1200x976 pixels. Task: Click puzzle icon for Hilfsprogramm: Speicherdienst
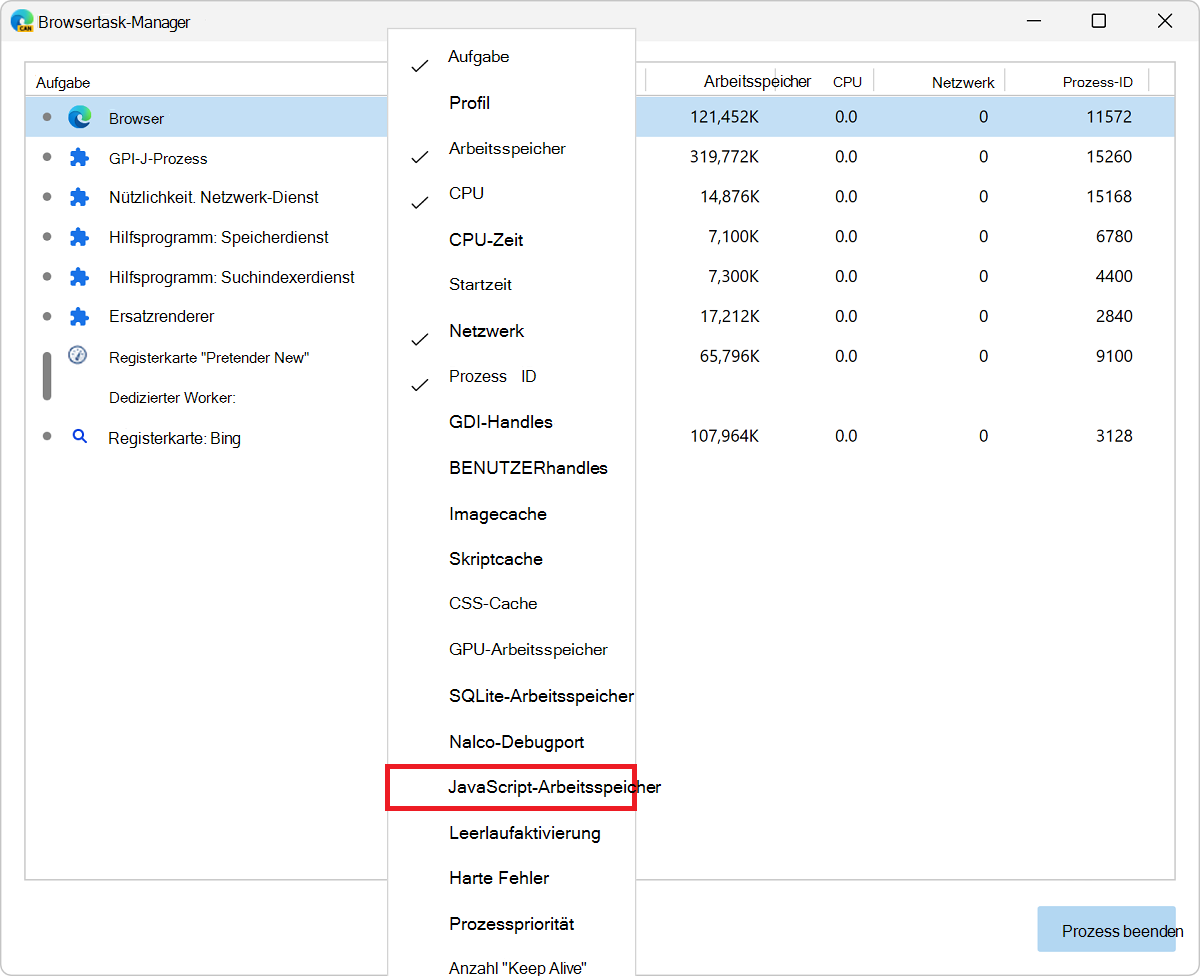tap(80, 237)
